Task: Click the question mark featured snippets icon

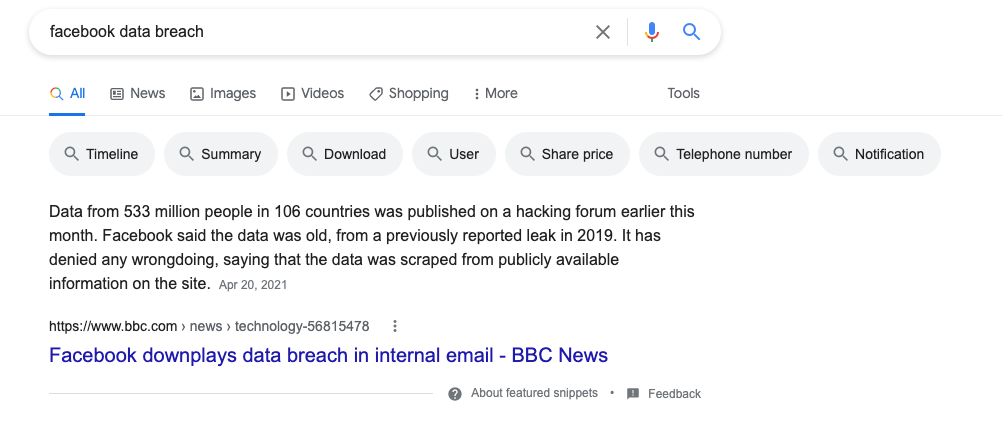Action: click(x=455, y=393)
